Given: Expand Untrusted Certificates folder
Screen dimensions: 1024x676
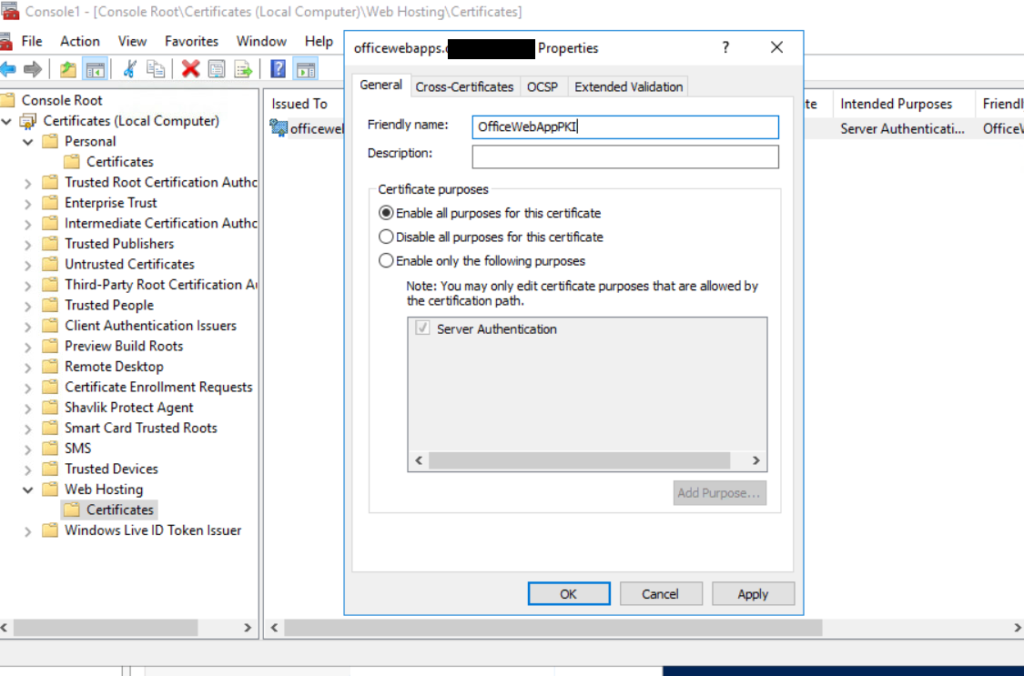Looking at the screenshot, I should (x=27, y=265).
